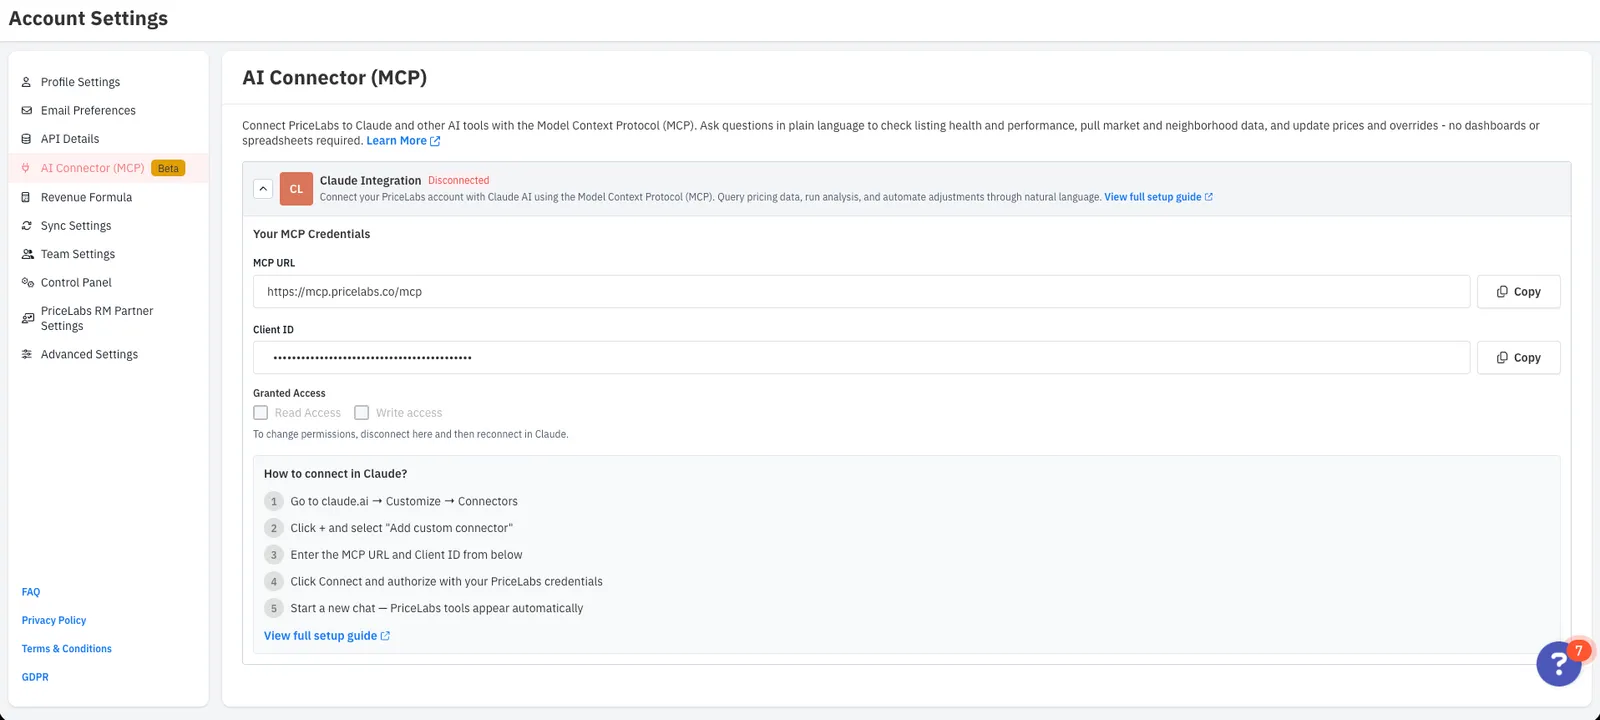
Task: Click external-link icon beside bottom setup guide
Action: coord(385,636)
